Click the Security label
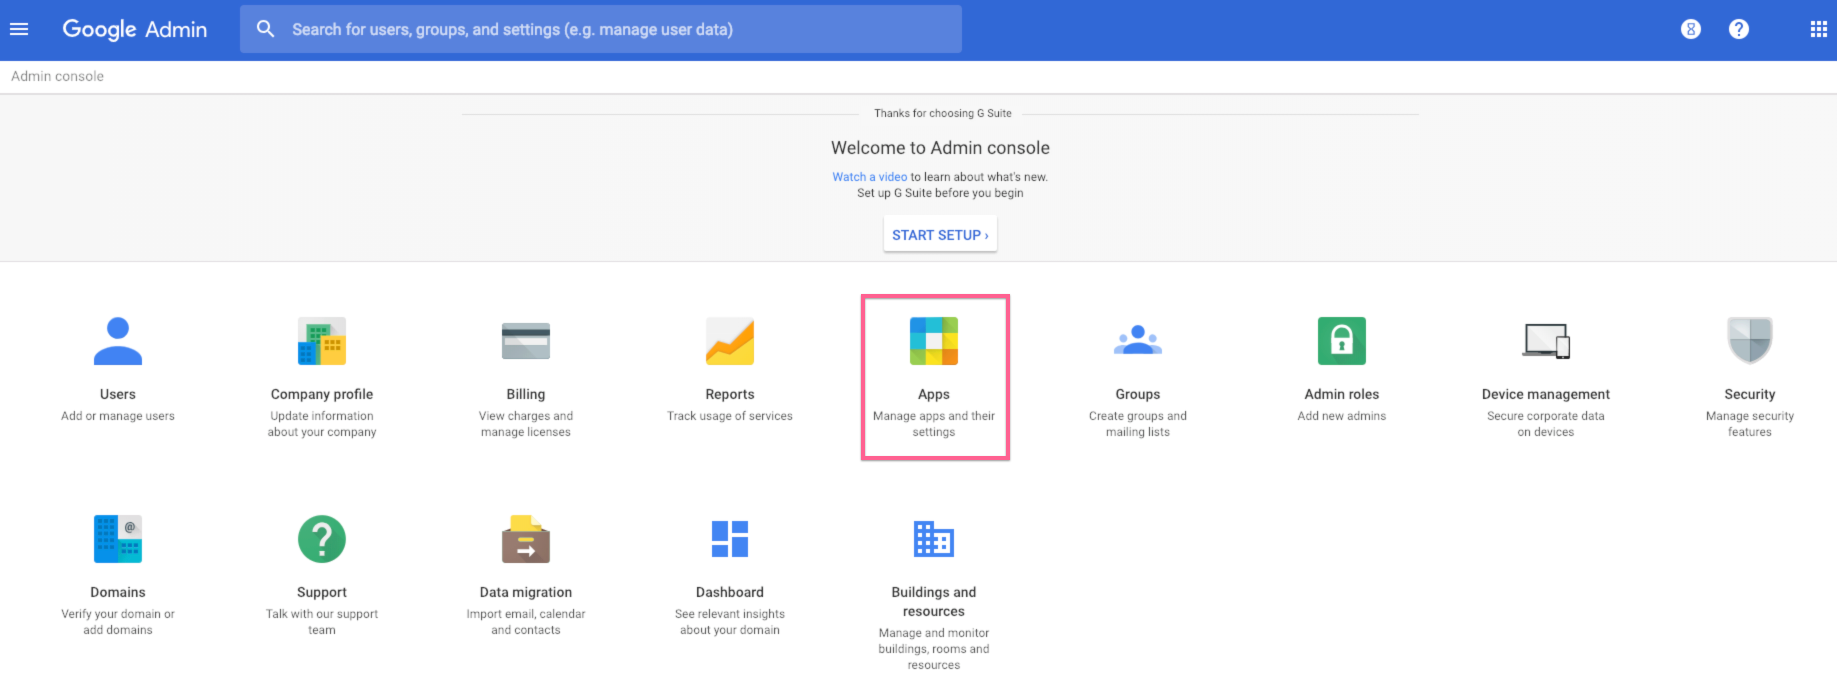This screenshot has width=1837, height=690. point(1750,394)
